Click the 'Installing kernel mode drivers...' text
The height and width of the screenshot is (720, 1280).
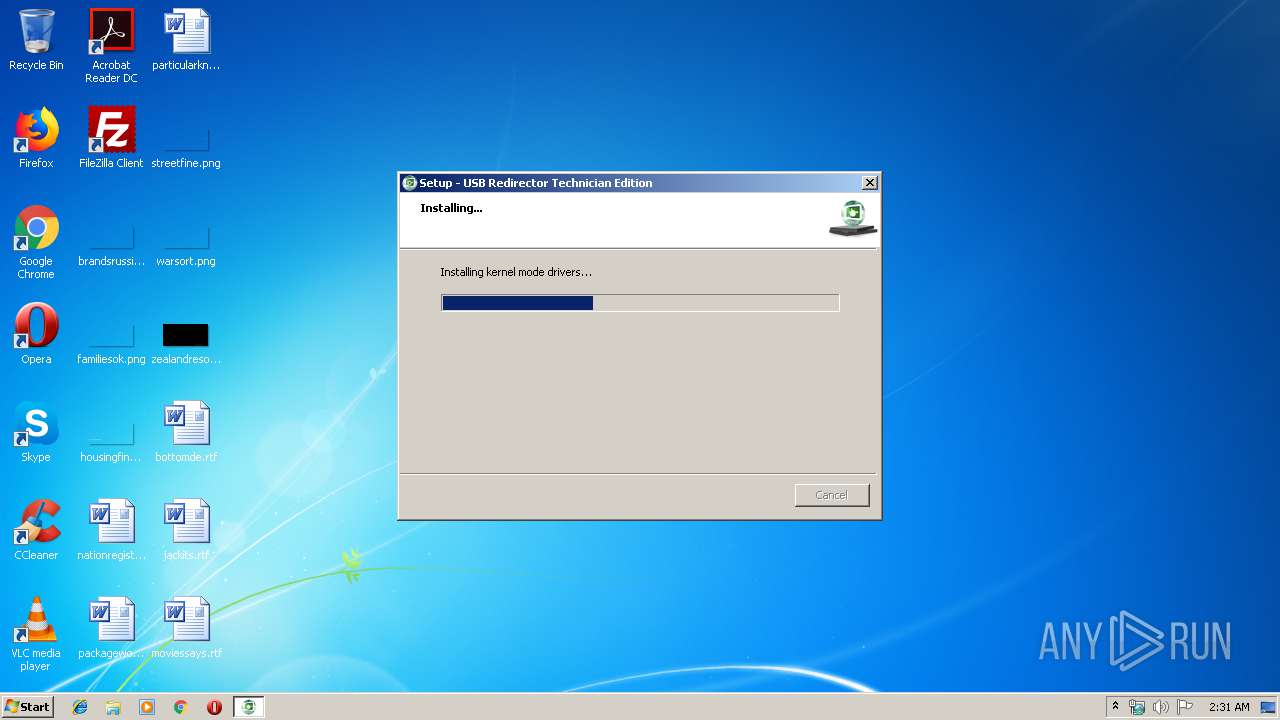(x=516, y=272)
